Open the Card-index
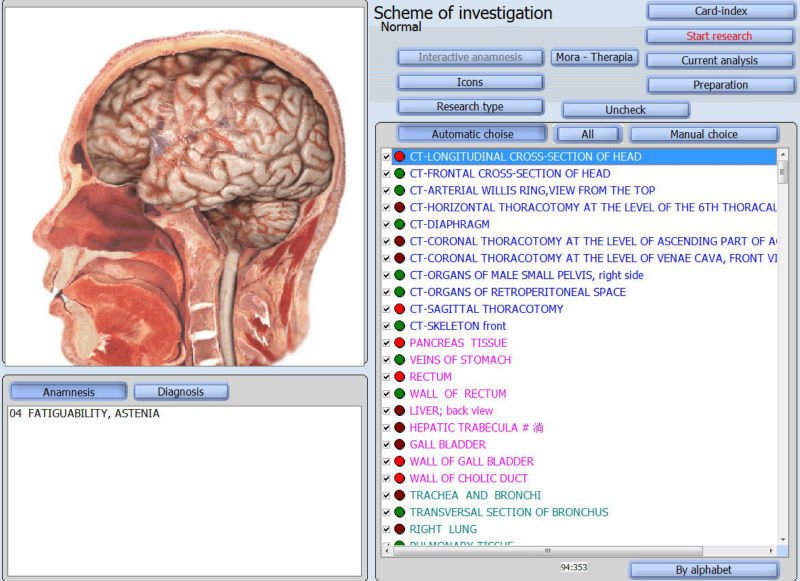Viewport: 800px width, 581px height. point(712,12)
